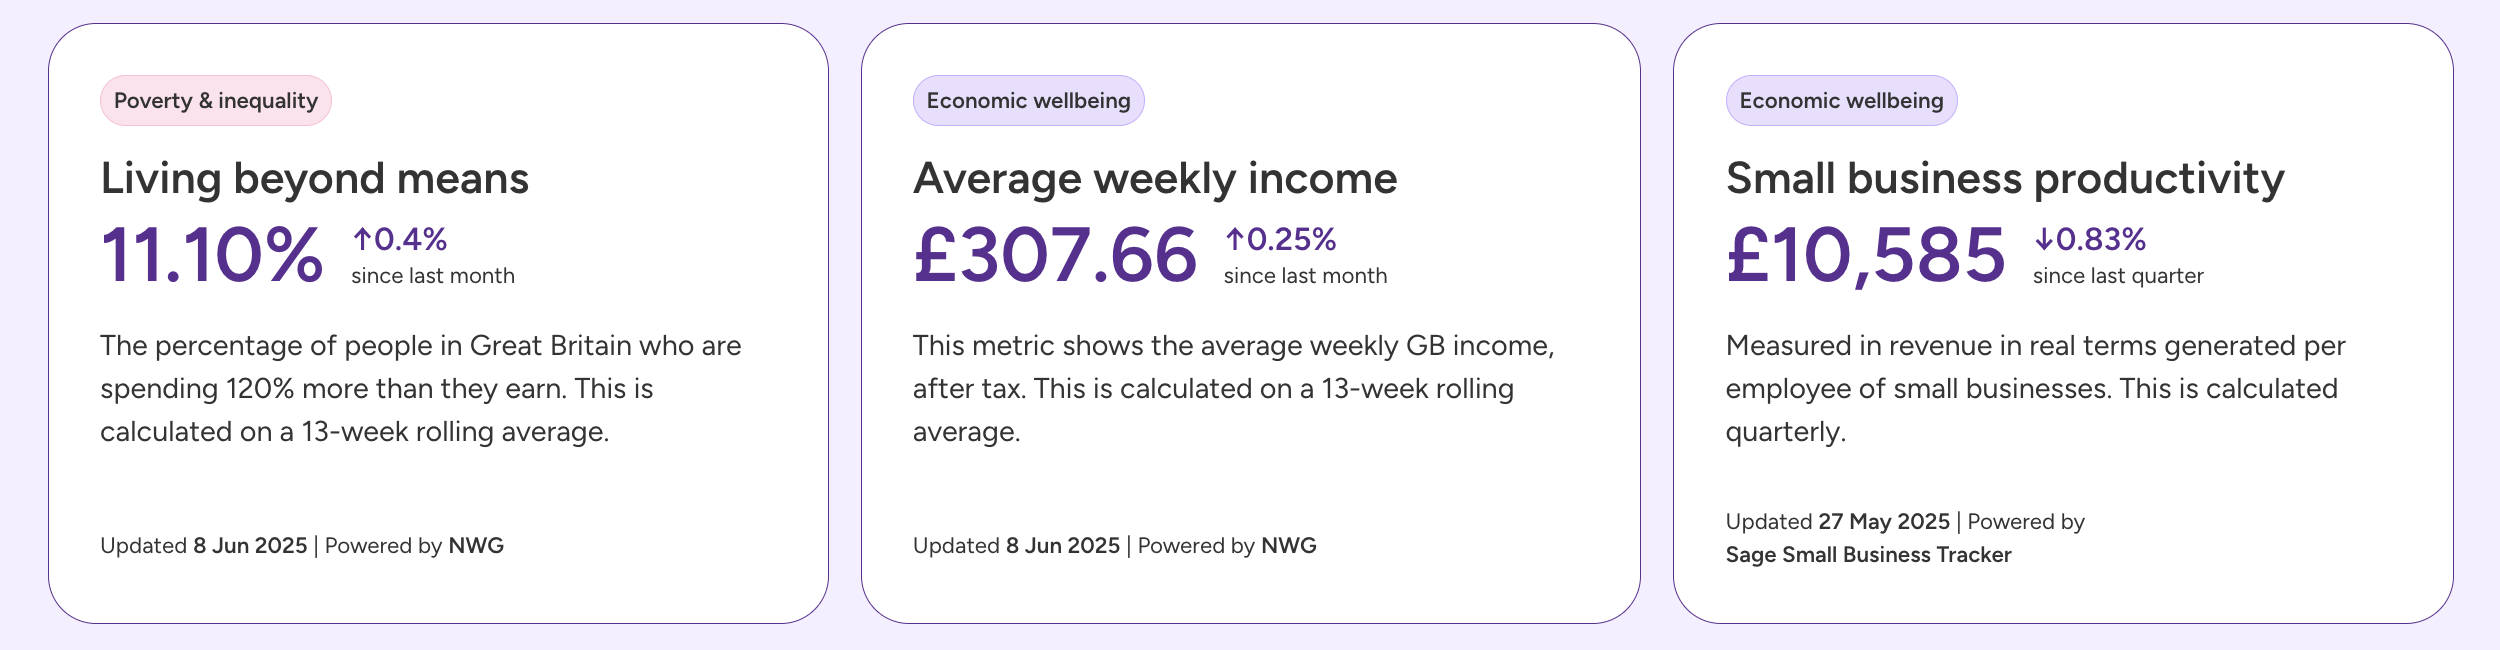The width and height of the screenshot is (2500, 650).
Task: Click the down arrow beside 0.83%
Action: tap(2044, 239)
